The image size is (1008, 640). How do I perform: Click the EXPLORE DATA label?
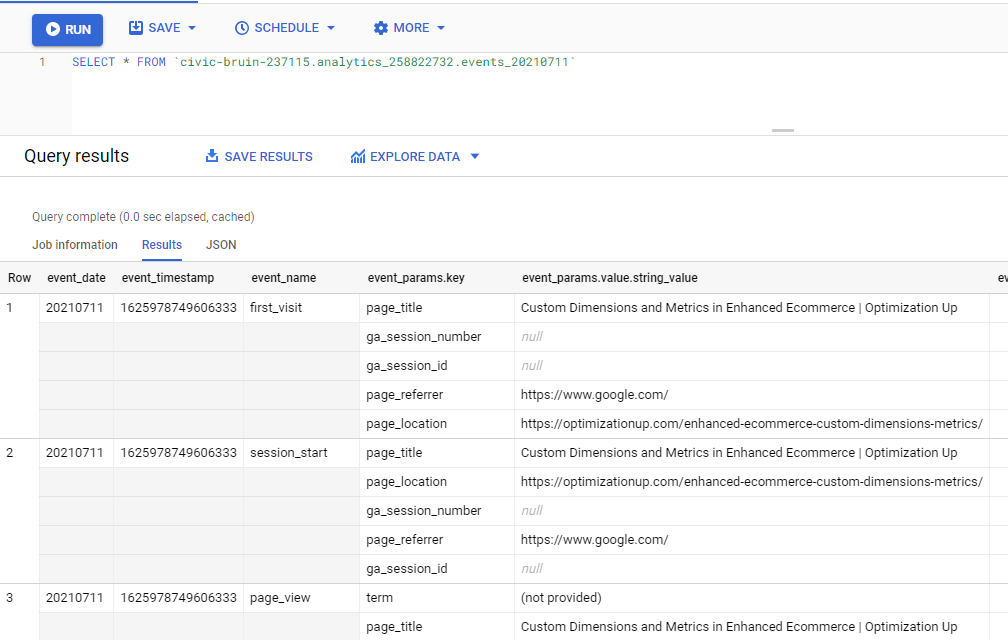[x=415, y=157]
